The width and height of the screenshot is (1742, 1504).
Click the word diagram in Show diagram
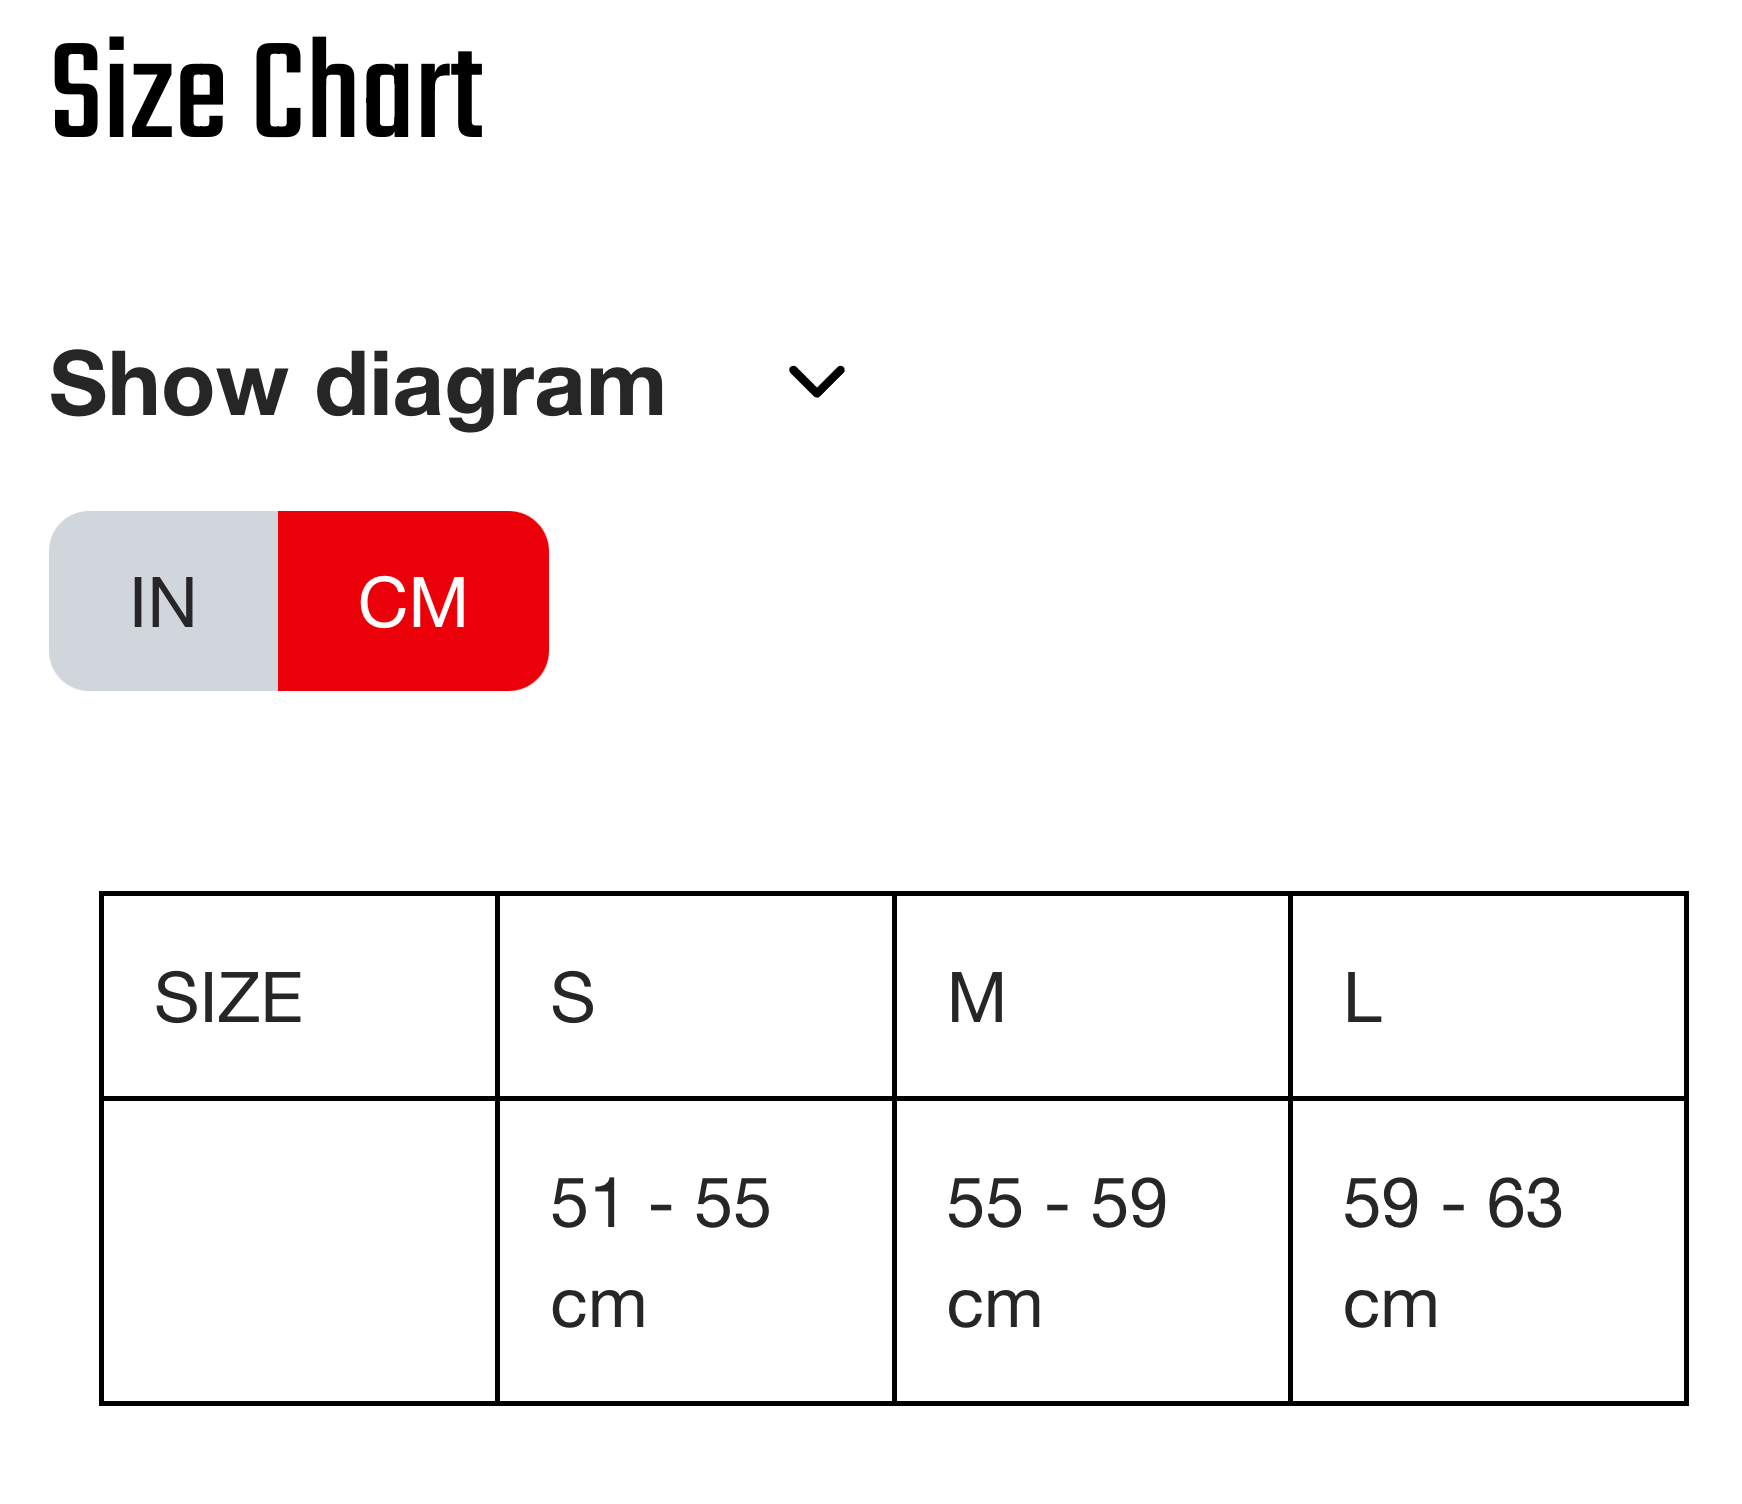coord(490,386)
